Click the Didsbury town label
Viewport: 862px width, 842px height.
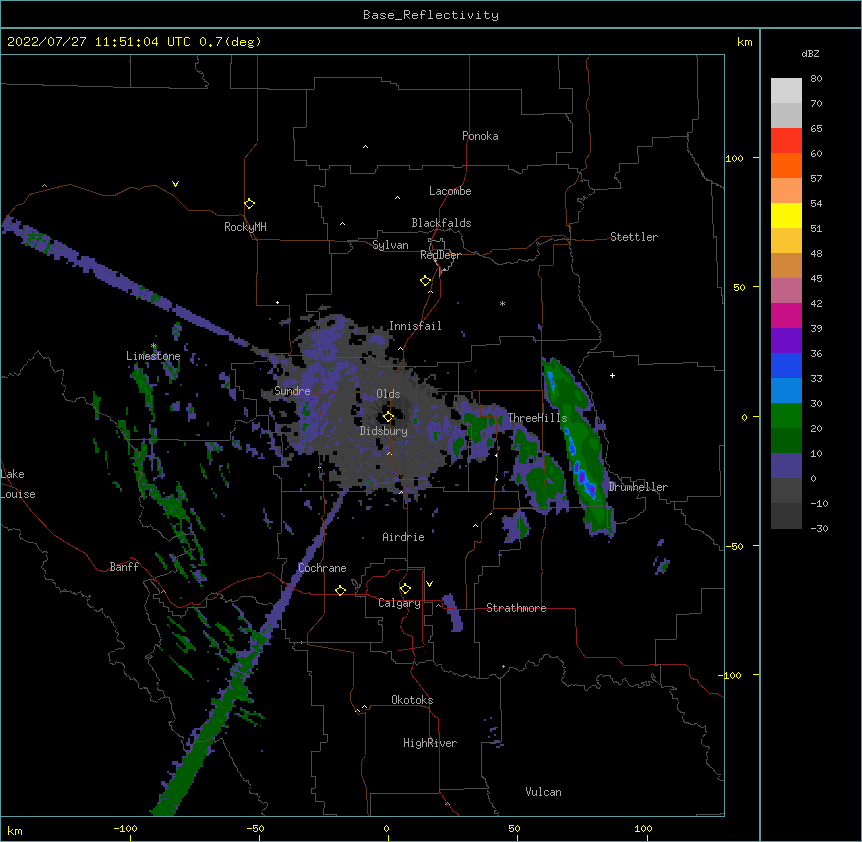(x=384, y=431)
